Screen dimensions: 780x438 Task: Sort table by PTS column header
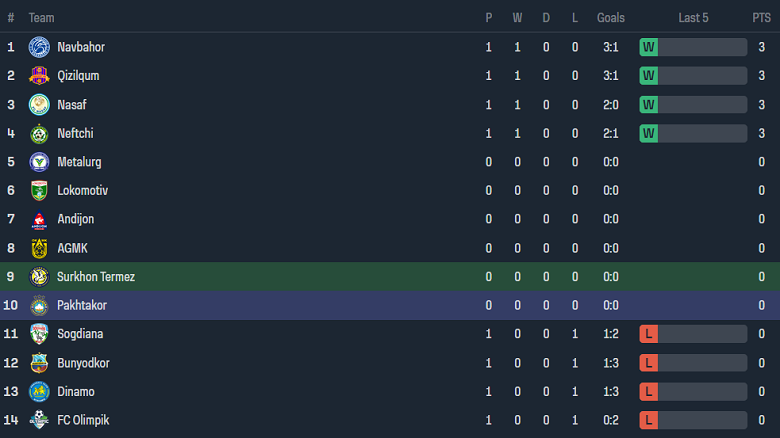click(x=761, y=18)
